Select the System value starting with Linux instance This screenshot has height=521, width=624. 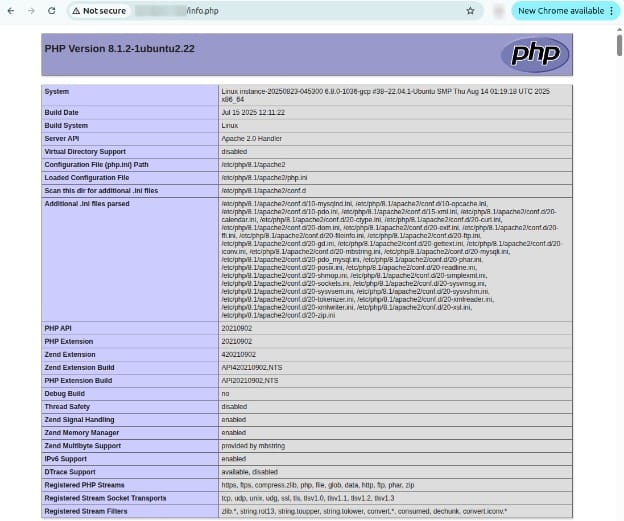coord(386,96)
